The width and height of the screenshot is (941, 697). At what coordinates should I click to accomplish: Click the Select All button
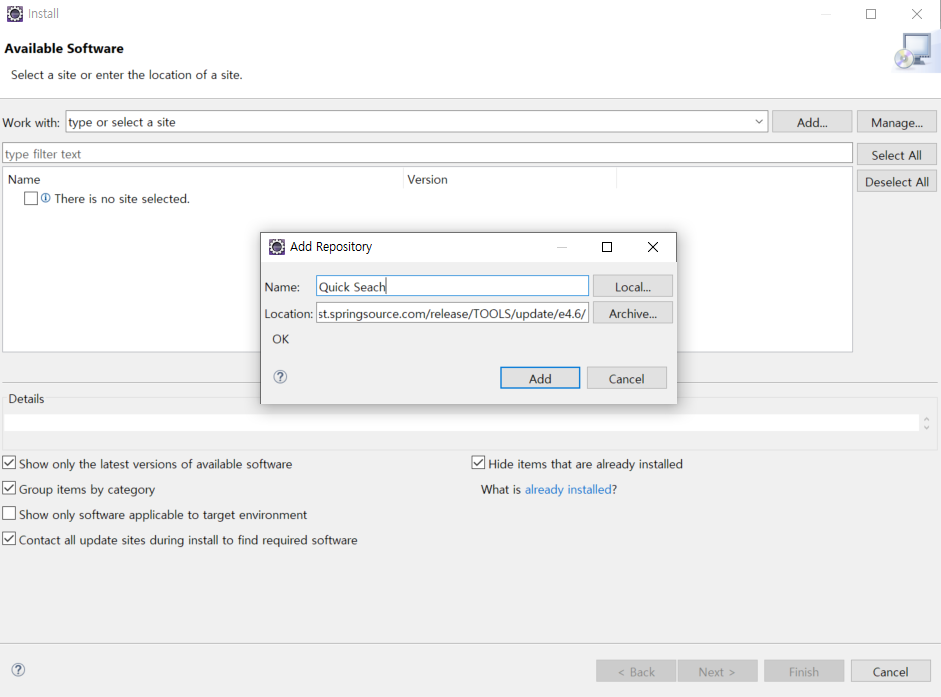pyautogui.click(x=897, y=155)
